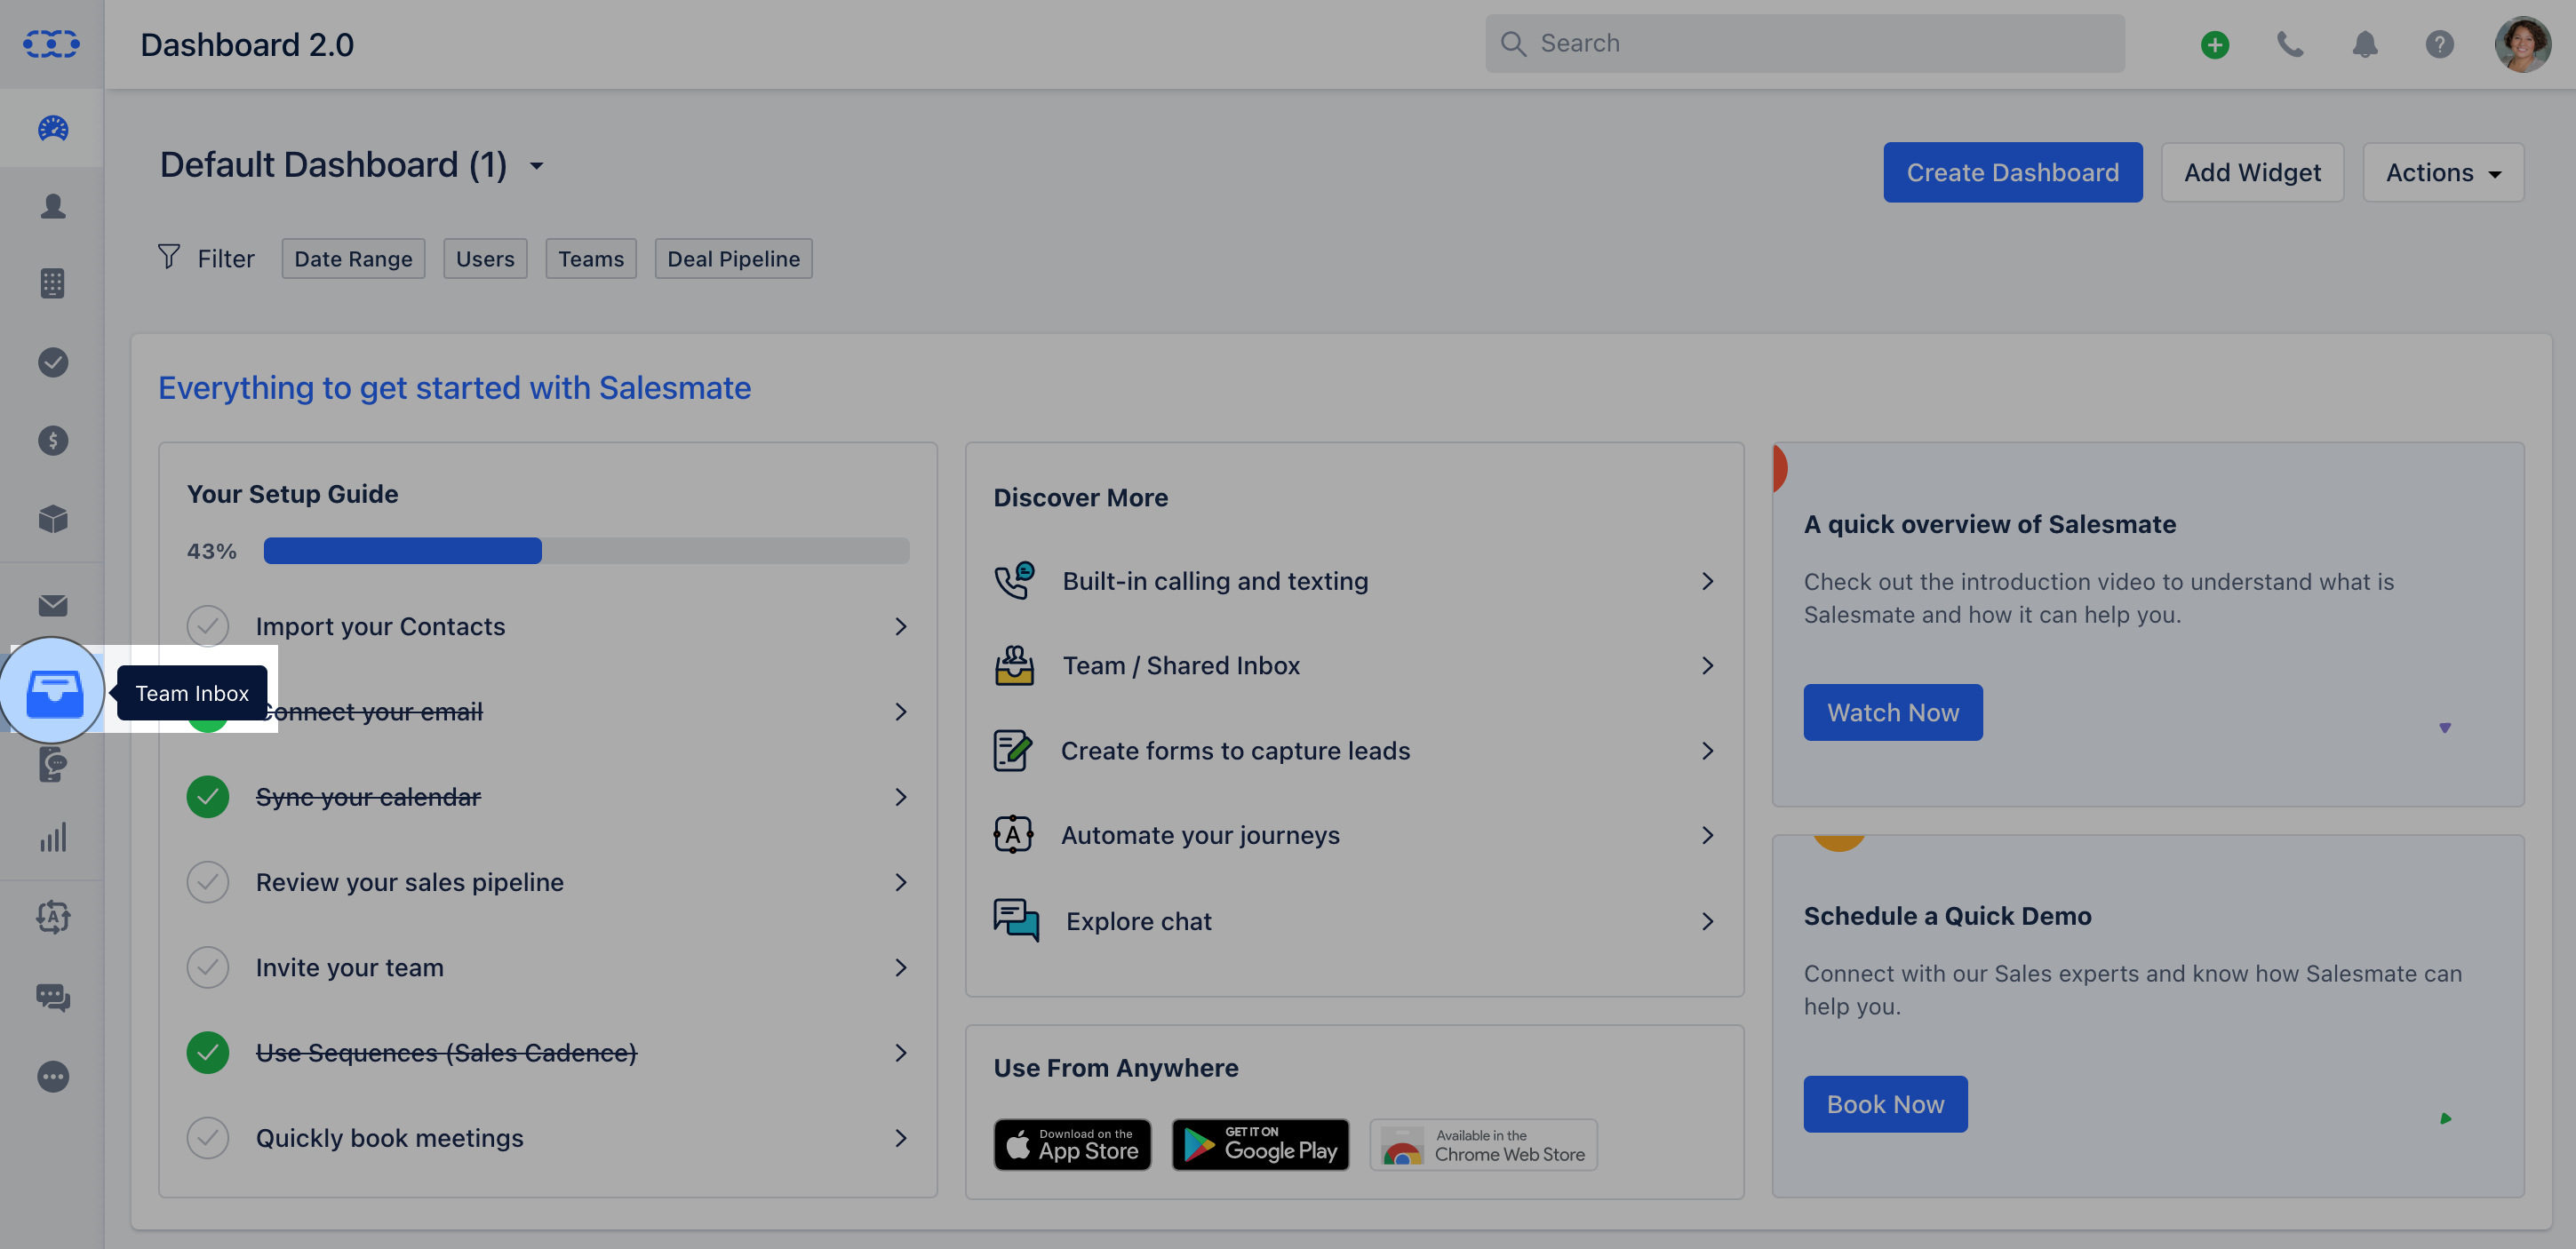
Task: Click the Use Sequences (Sales Cadence) text
Action: (x=445, y=1052)
